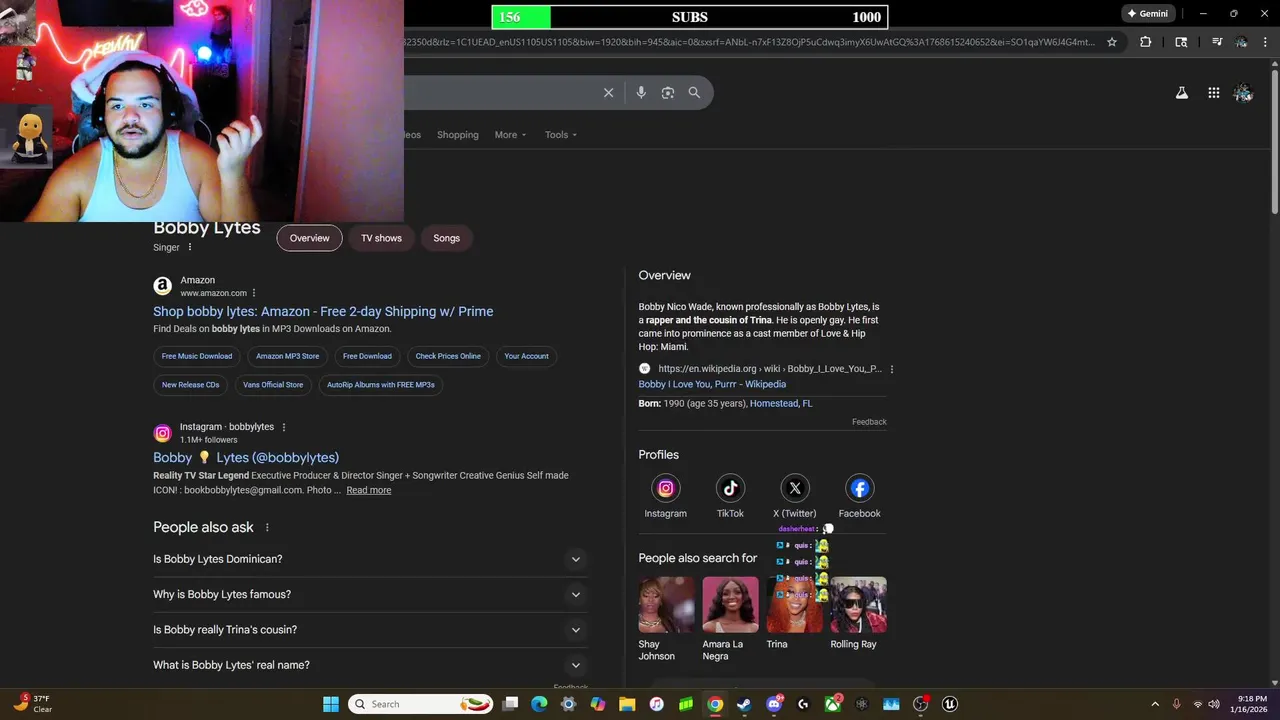1280x720 pixels.
Task: Open Chrome three-dot menu
Action: (1266, 42)
